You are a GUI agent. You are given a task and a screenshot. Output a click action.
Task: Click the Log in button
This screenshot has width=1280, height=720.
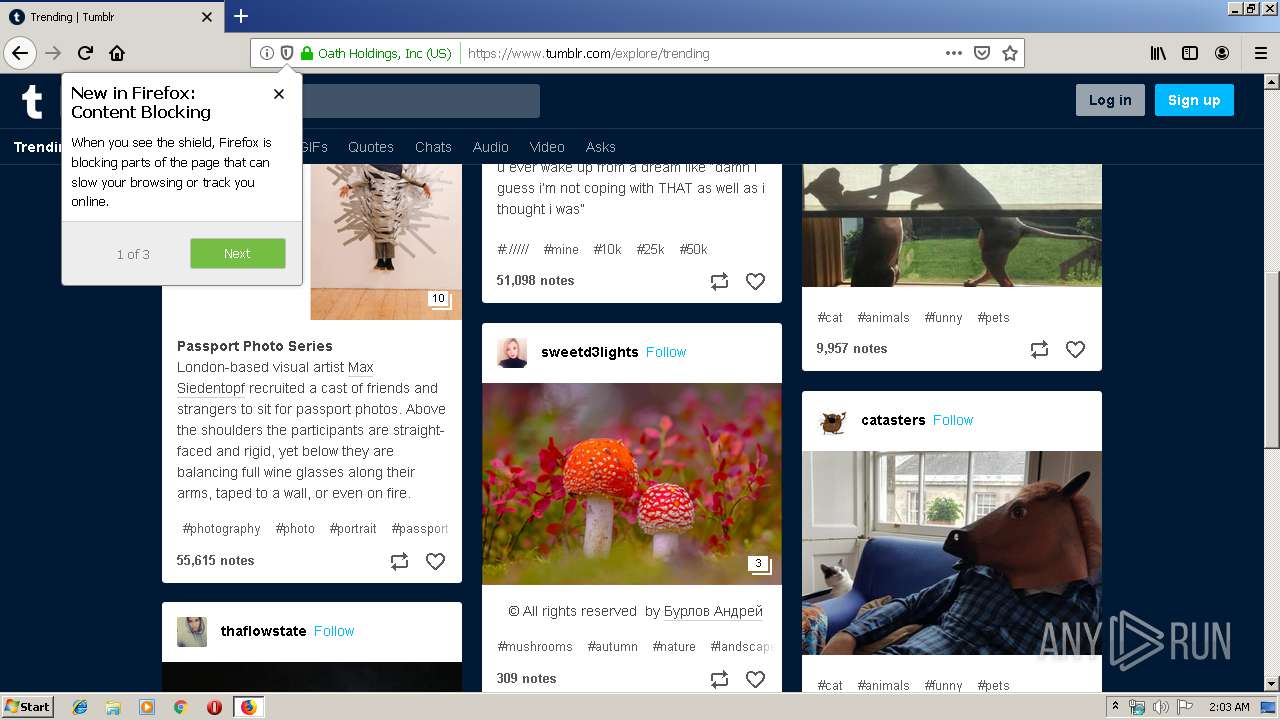point(1110,100)
